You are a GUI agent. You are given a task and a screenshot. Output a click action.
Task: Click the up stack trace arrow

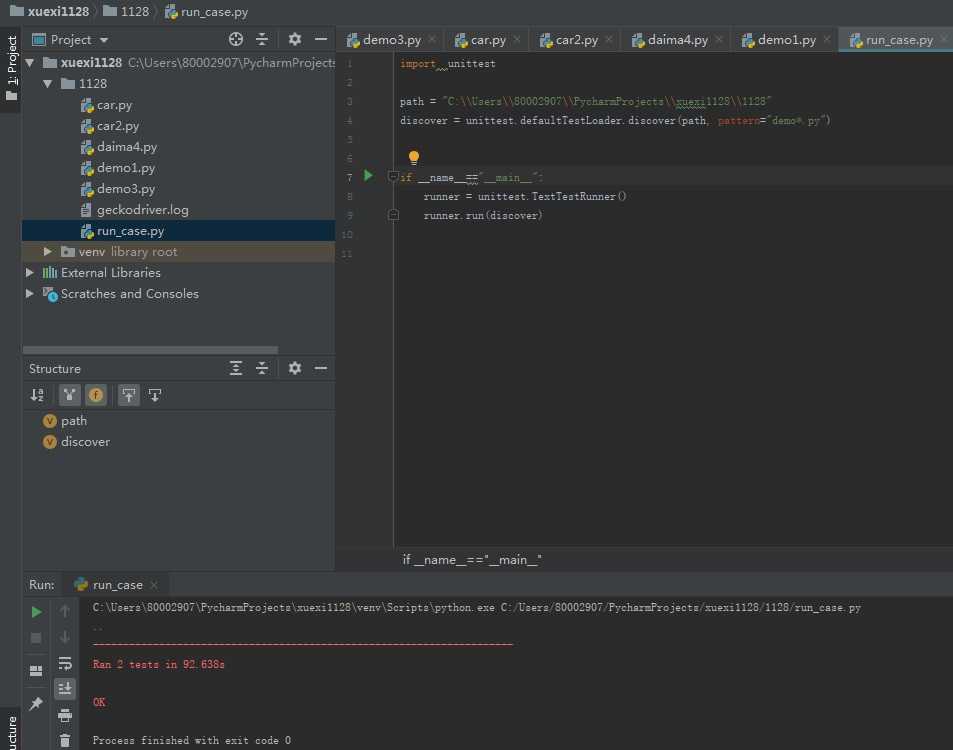tap(65, 611)
